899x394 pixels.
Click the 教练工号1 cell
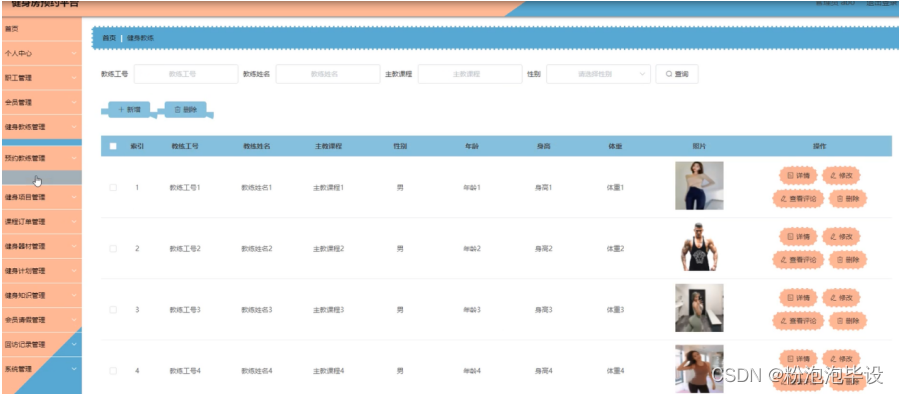(185, 188)
